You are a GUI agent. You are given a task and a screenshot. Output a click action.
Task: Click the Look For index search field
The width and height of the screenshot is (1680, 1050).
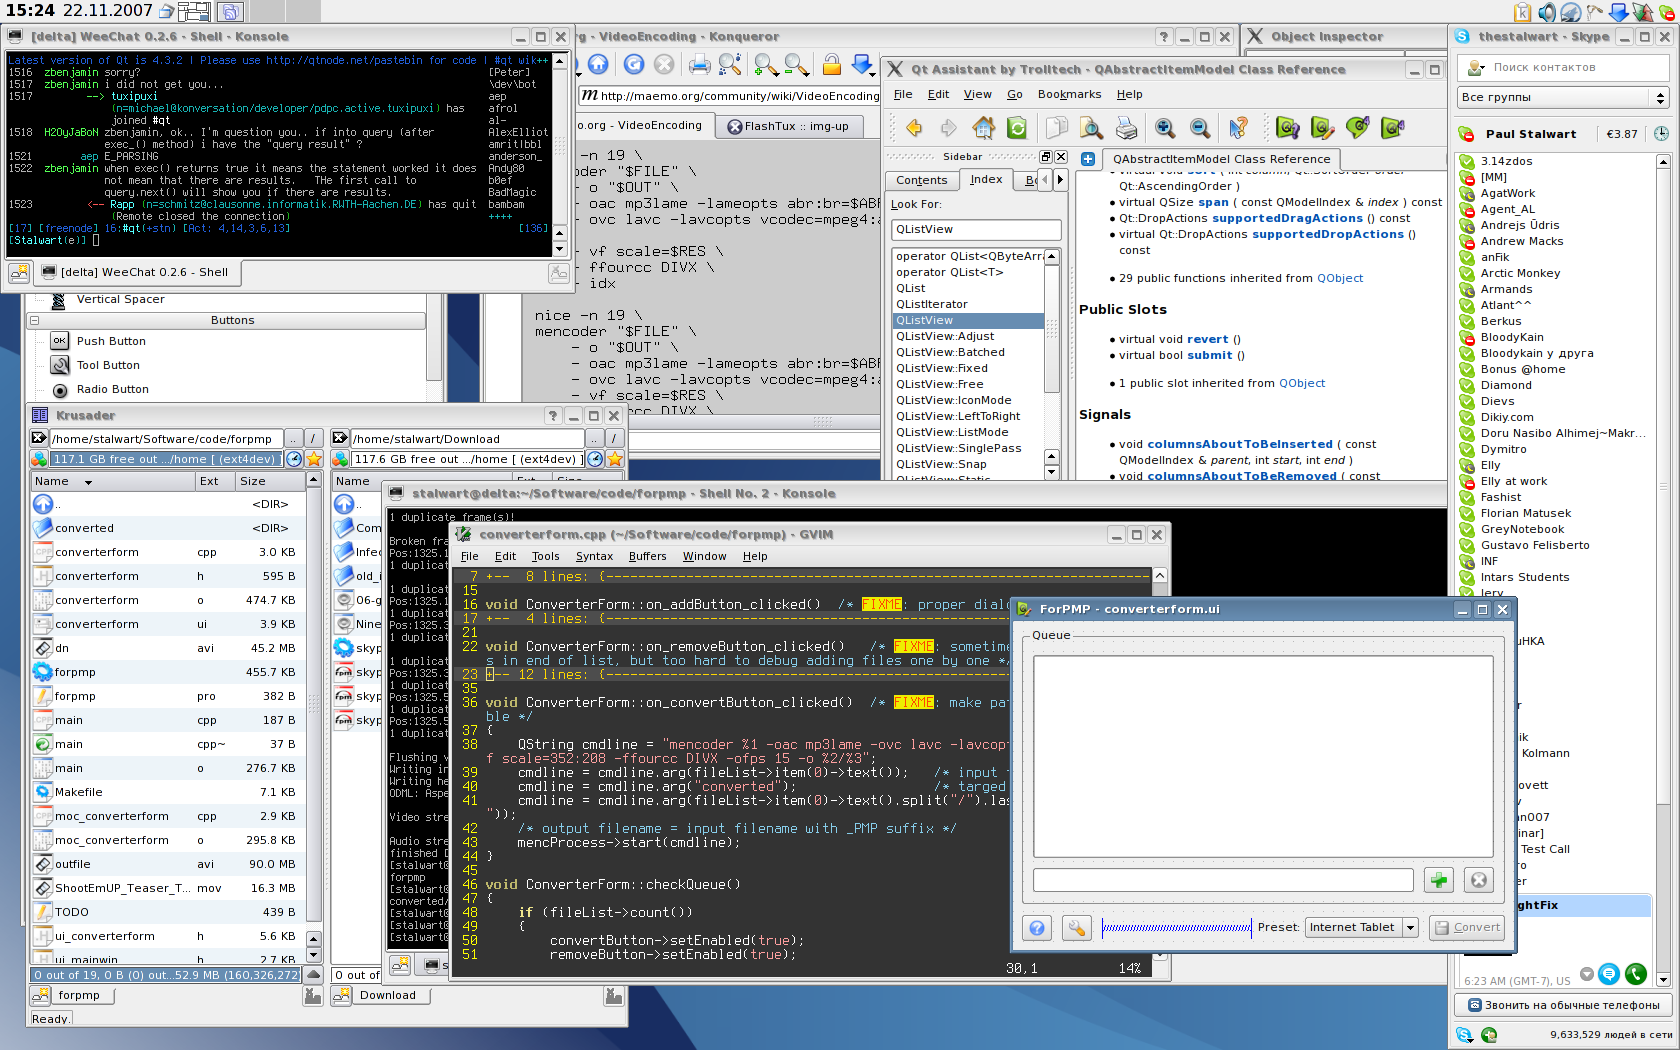point(975,230)
